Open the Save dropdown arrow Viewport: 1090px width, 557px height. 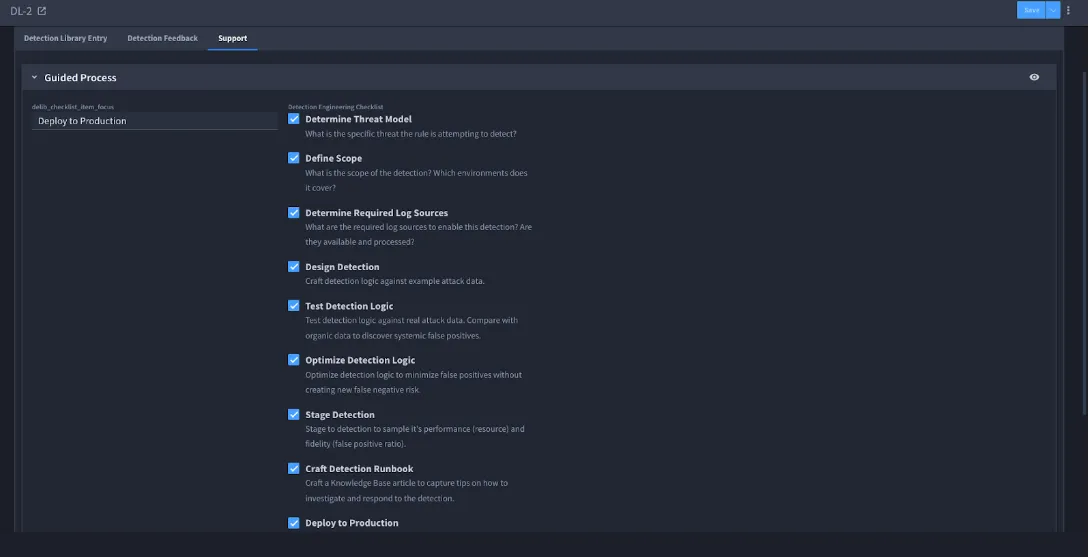point(1052,10)
